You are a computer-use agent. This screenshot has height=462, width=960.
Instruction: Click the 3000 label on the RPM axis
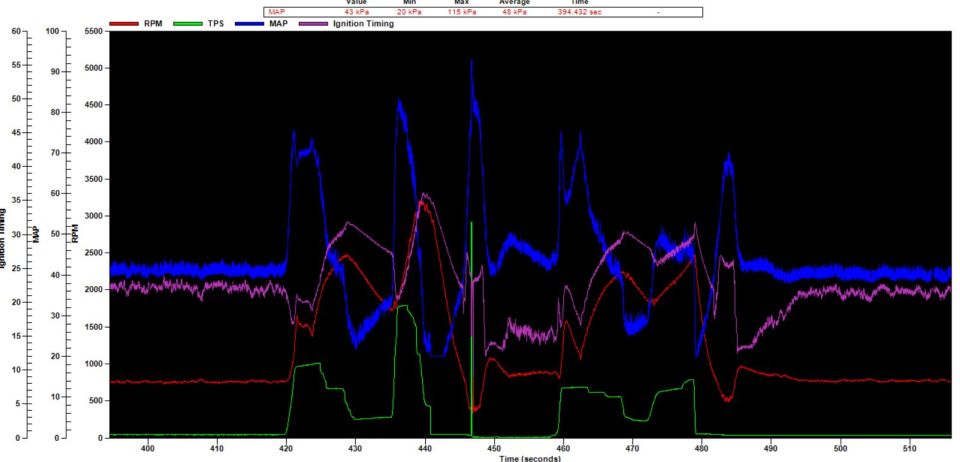pos(94,216)
